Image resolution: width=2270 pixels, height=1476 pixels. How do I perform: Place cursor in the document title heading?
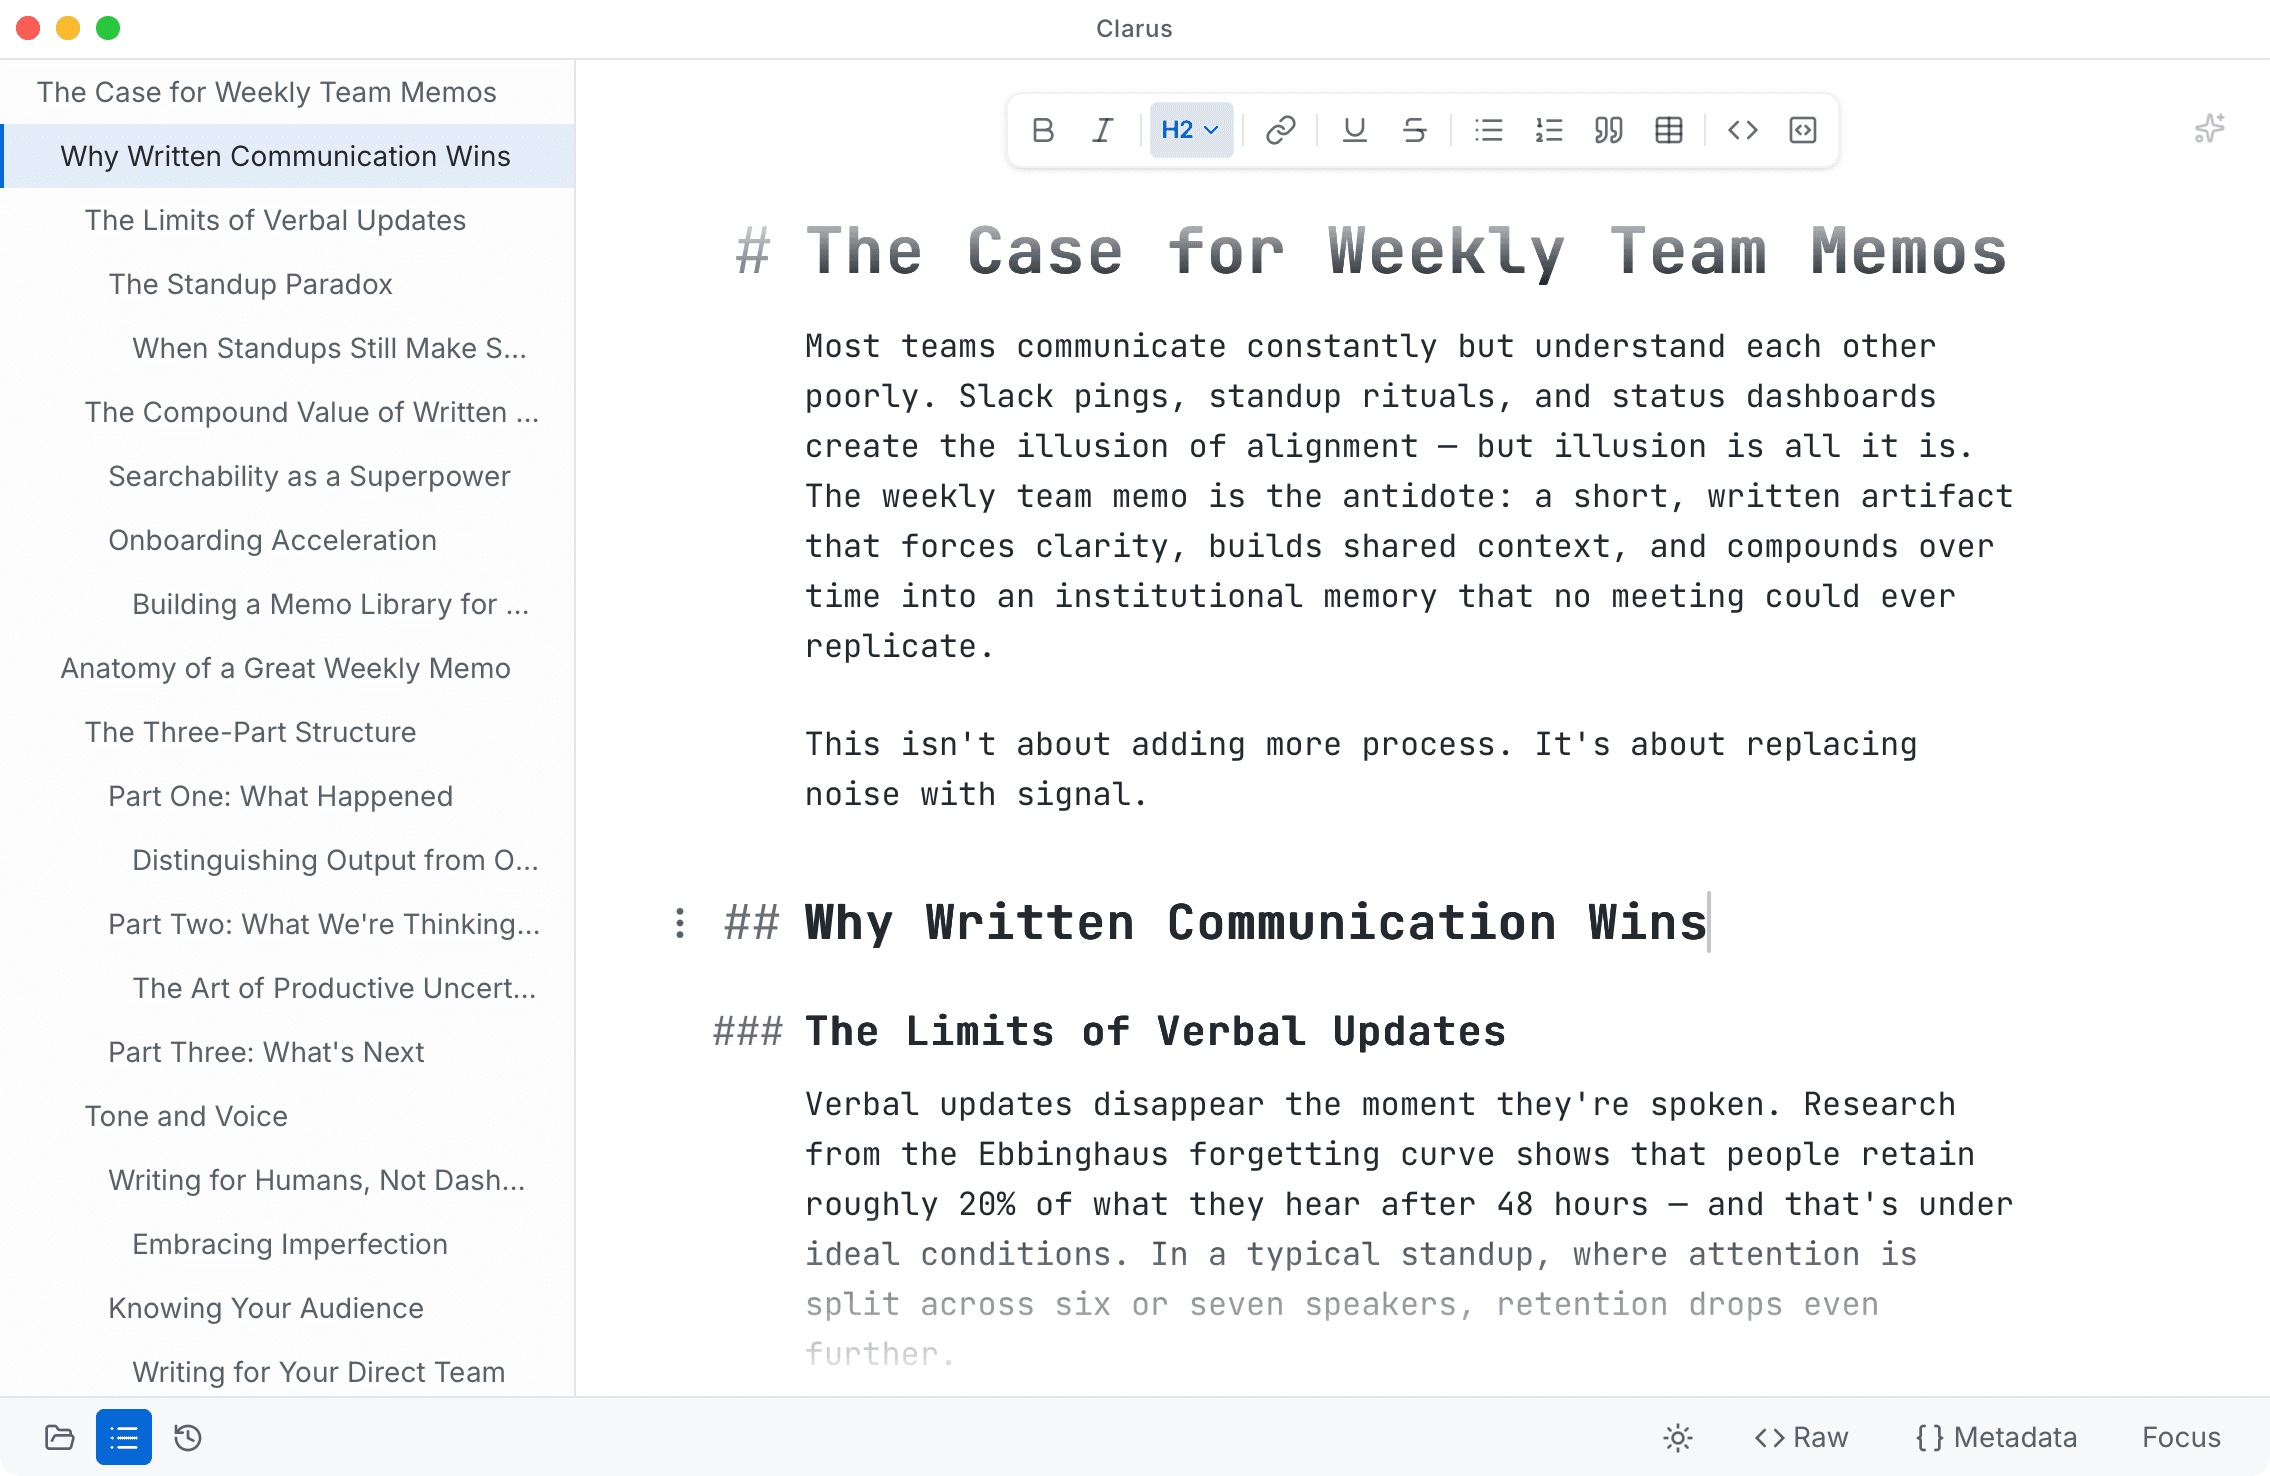coord(1406,251)
